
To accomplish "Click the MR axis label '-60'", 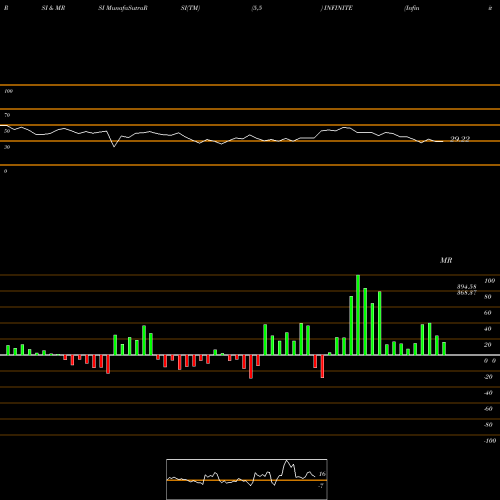I will [488, 409].
